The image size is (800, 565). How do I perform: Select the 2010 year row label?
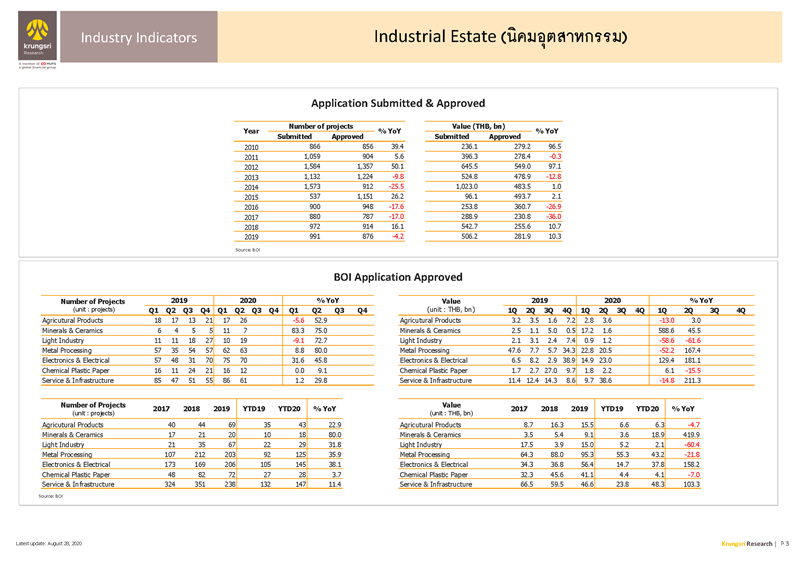coord(252,147)
